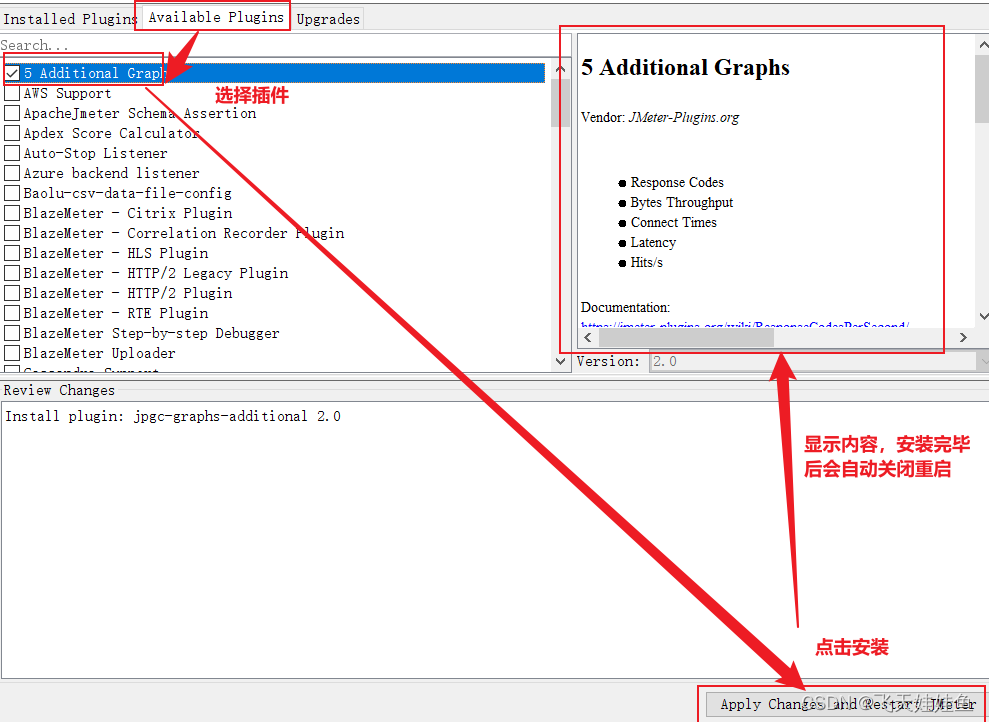
Task: Check BlazeMeter - HLS Plugin checkbox
Action: 12,253
